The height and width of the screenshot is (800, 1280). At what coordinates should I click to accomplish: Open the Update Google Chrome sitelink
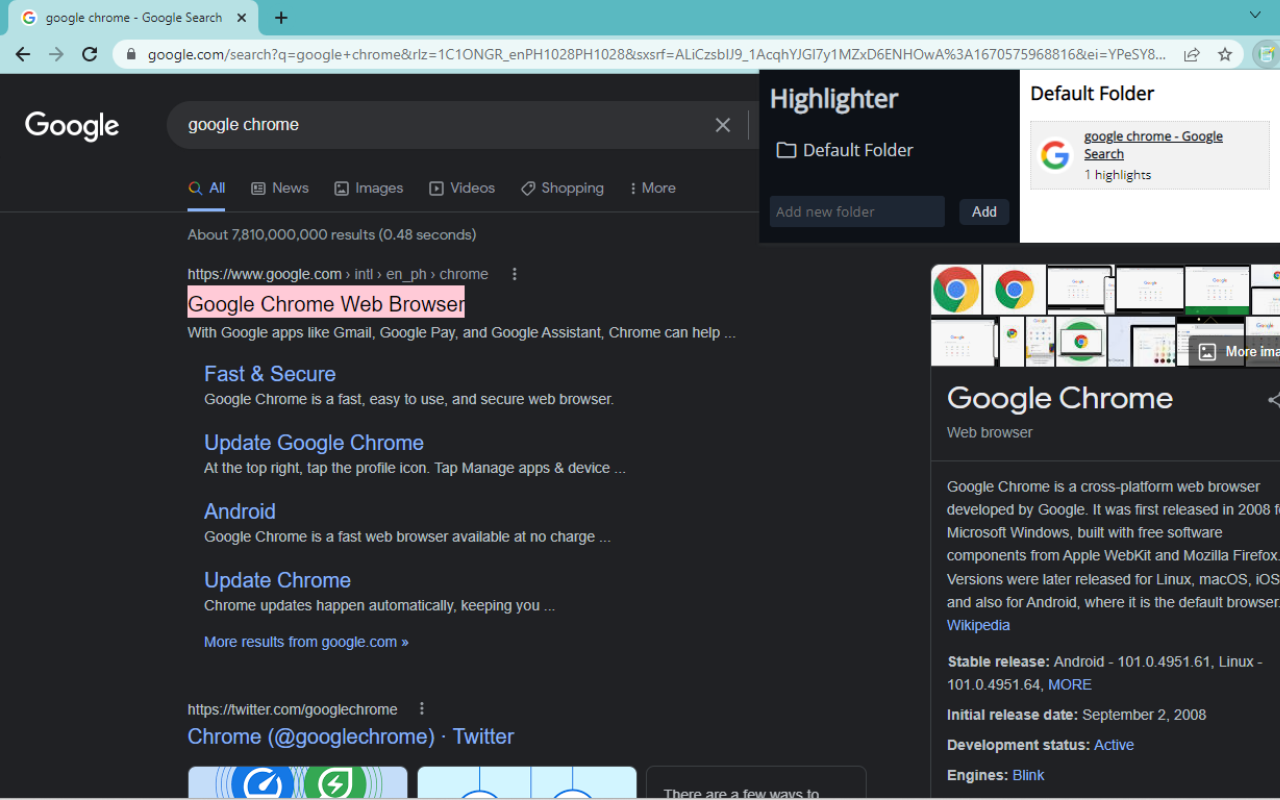[314, 443]
